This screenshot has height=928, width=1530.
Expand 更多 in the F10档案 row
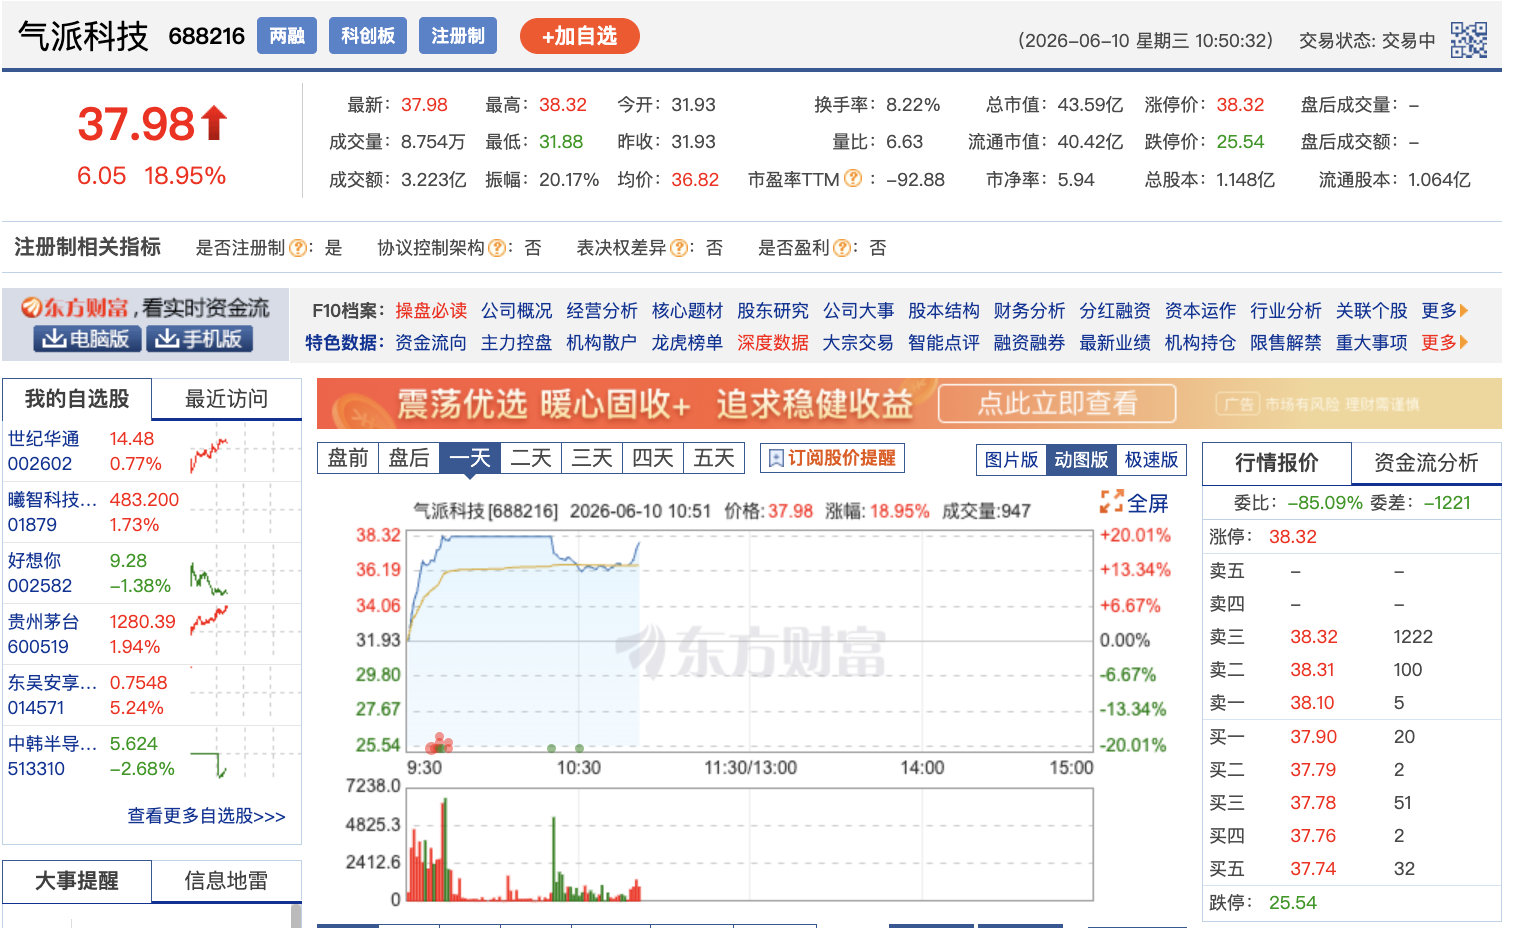(x=1445, y=311)
